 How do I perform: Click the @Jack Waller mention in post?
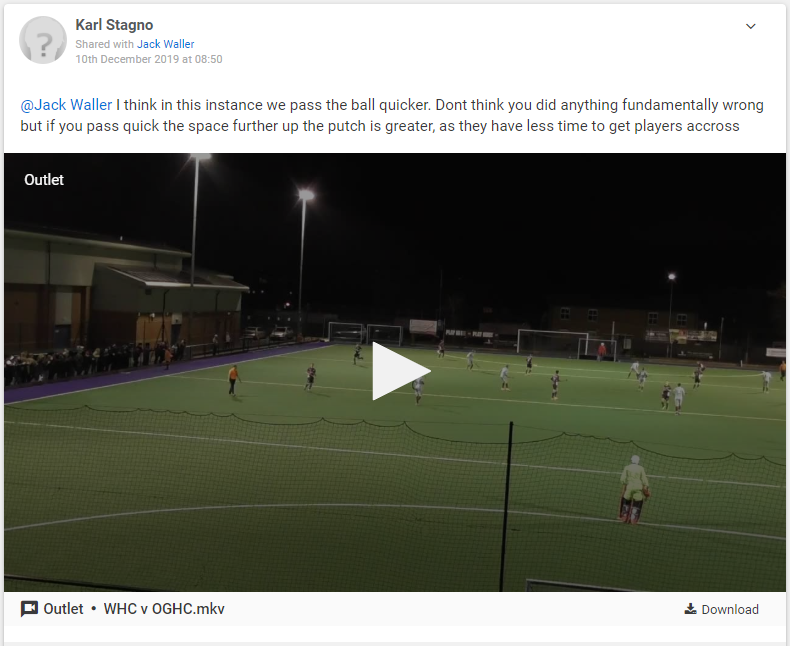coord(66,105)
